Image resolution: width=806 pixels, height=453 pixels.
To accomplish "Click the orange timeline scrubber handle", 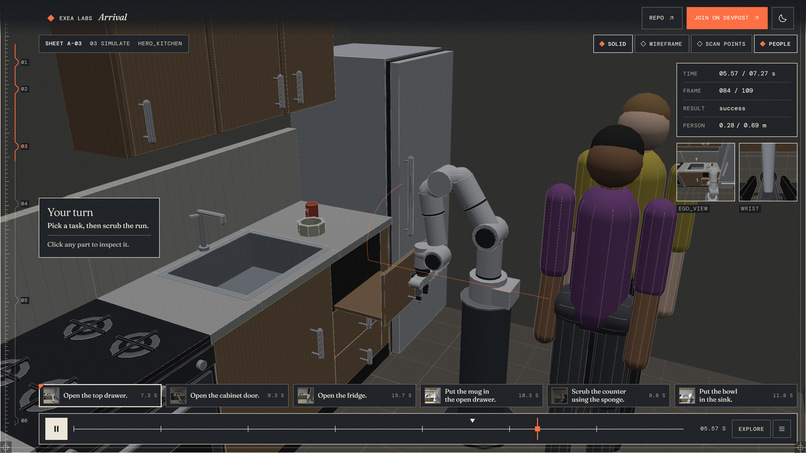I will (537, 428).
